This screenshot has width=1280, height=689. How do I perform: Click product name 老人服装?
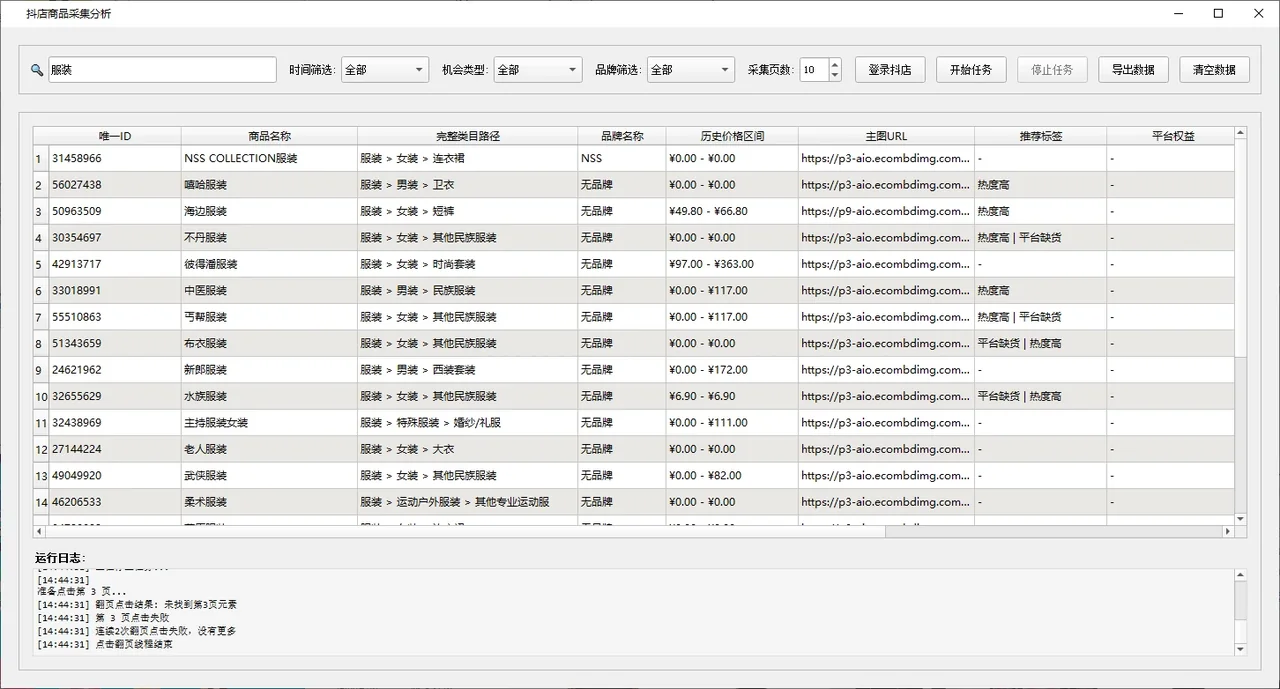click(x=269, y=449)
